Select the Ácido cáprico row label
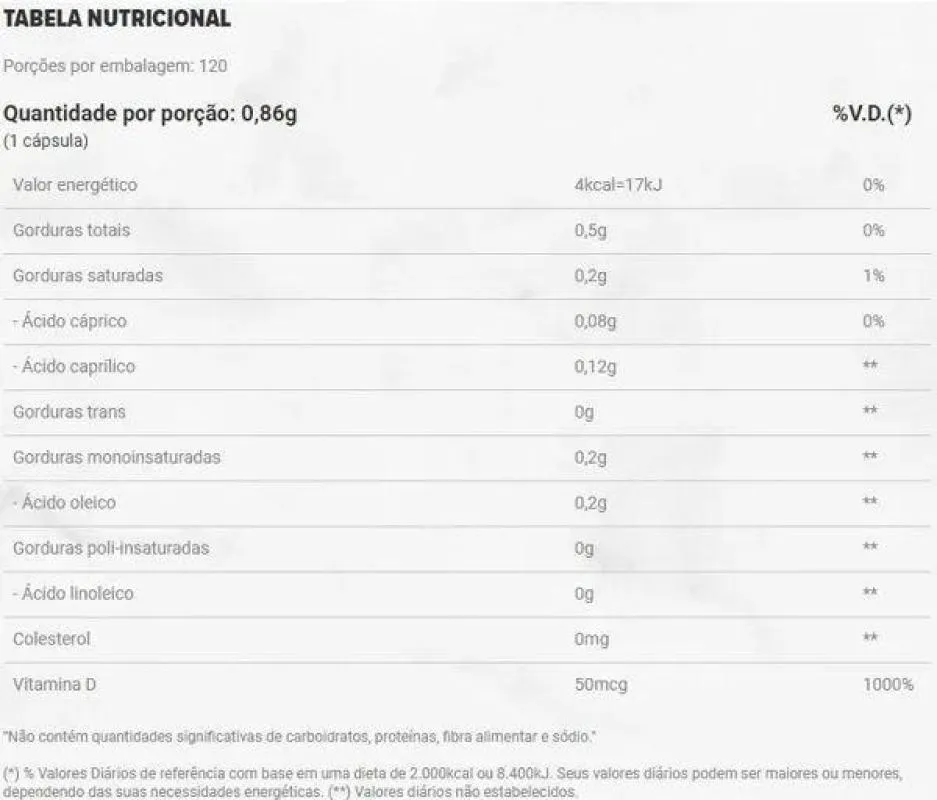Image resolution: width=937 pixels, height=800 pixels. (x=70, y=321)
